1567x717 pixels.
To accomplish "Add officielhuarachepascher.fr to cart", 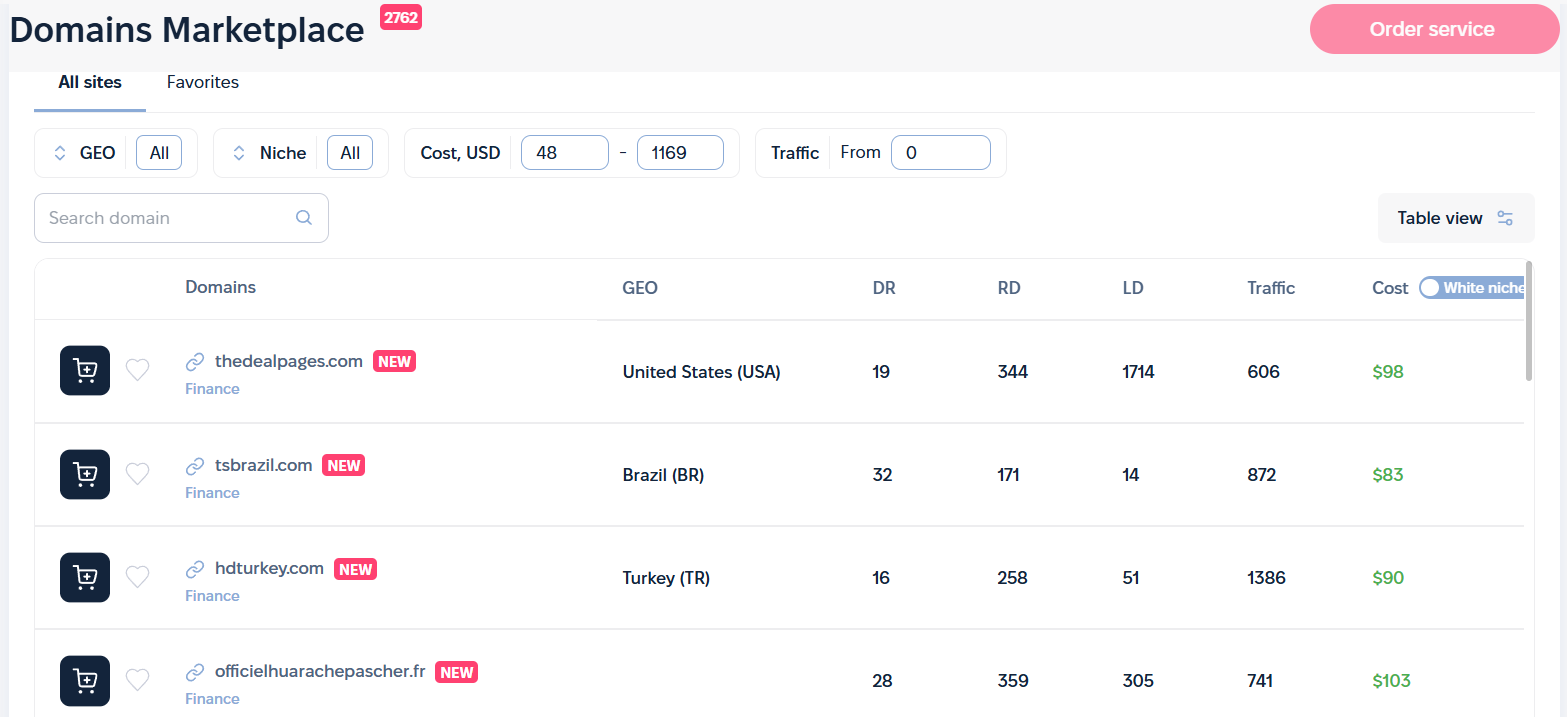I will coord(85,680).
